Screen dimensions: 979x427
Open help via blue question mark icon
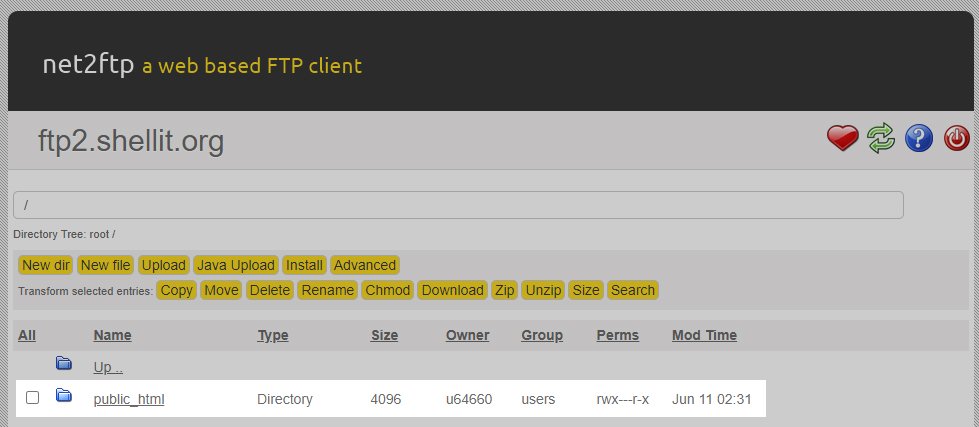tap(918, 138)
